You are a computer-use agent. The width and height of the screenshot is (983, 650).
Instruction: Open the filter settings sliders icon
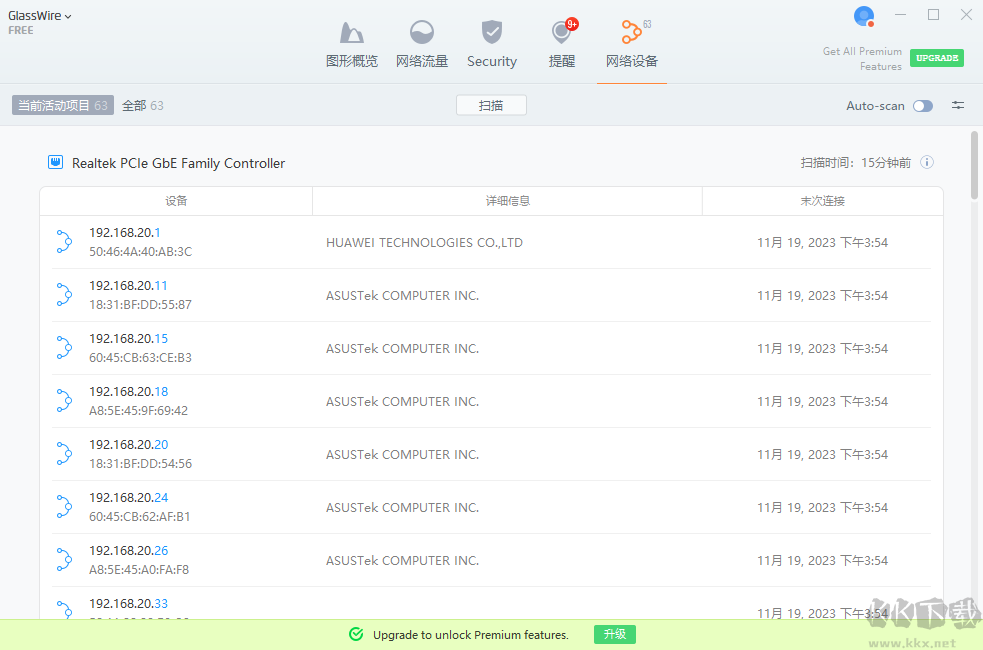tap(958, 106)
